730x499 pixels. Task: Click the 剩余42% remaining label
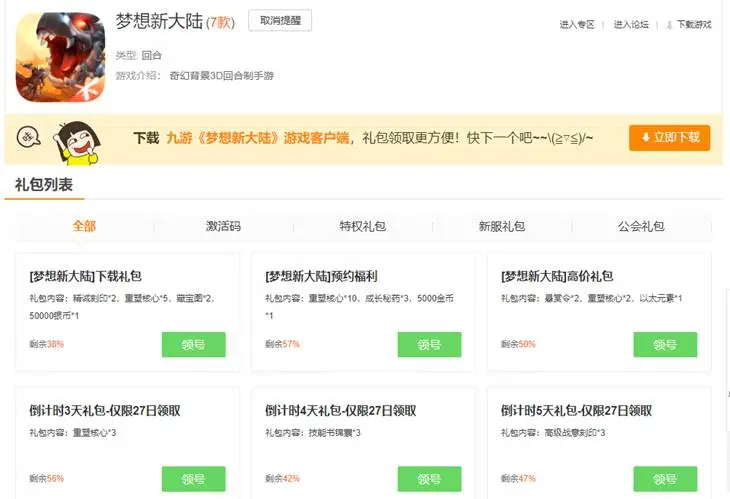coord(283,478)
